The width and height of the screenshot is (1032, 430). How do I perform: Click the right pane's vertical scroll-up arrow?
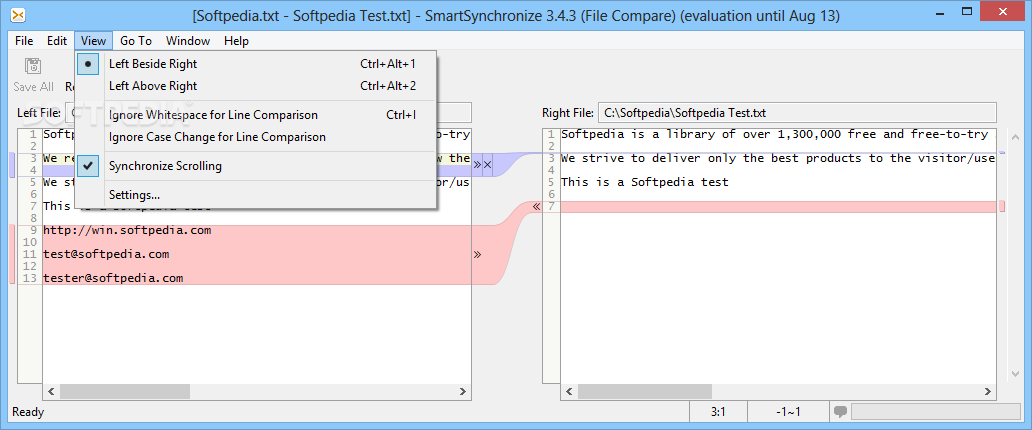tap(1014, 136)
